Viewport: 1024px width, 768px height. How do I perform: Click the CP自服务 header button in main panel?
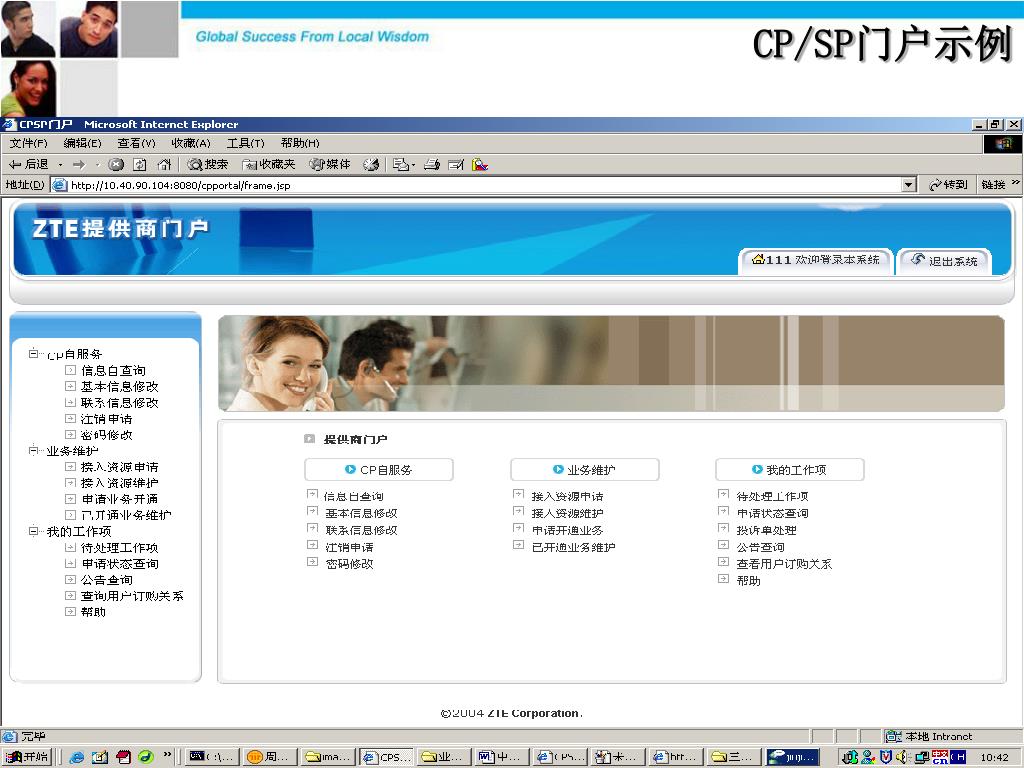click(379, 470)
